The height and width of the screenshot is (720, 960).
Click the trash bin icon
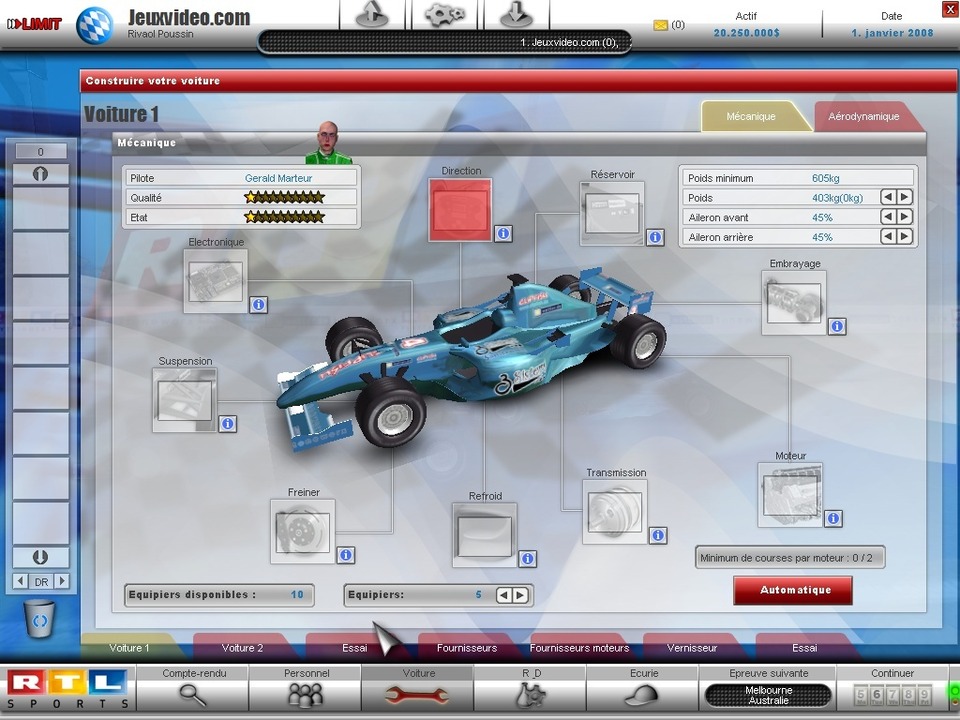[x=40, y=621]
